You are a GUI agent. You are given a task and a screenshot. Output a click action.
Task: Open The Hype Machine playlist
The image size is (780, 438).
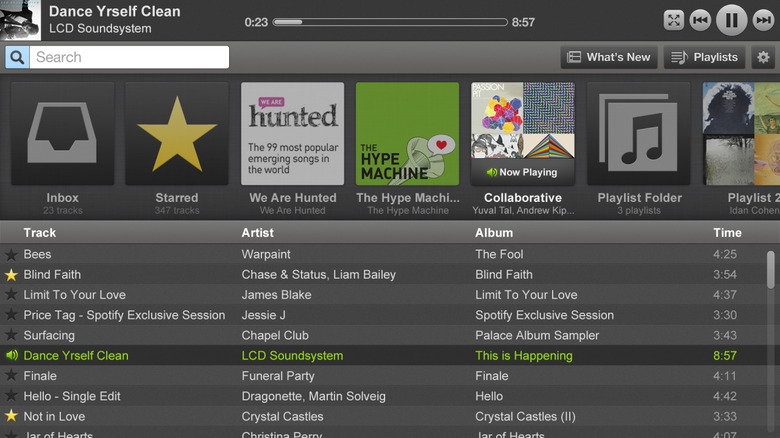[x=407, y=133]
